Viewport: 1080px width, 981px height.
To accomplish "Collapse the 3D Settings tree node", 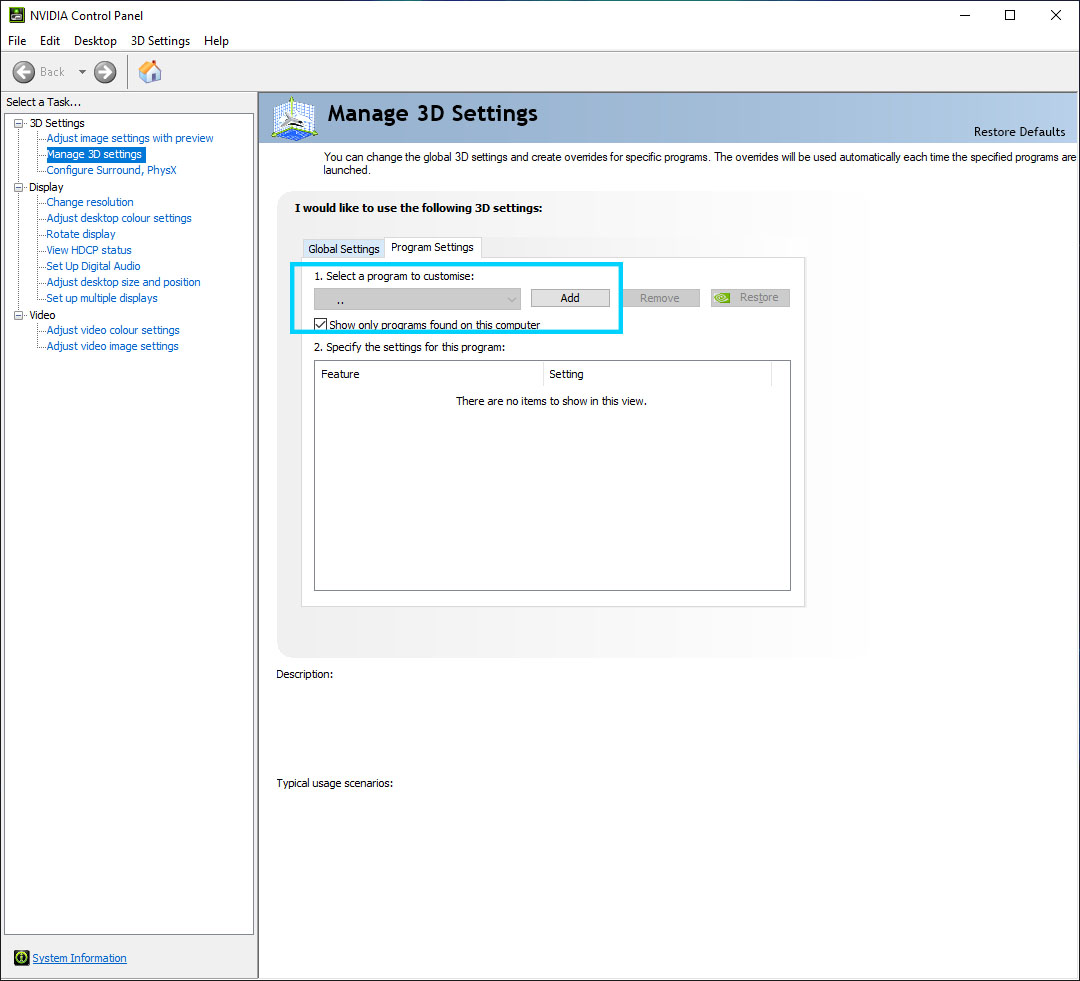I will 19,123.
